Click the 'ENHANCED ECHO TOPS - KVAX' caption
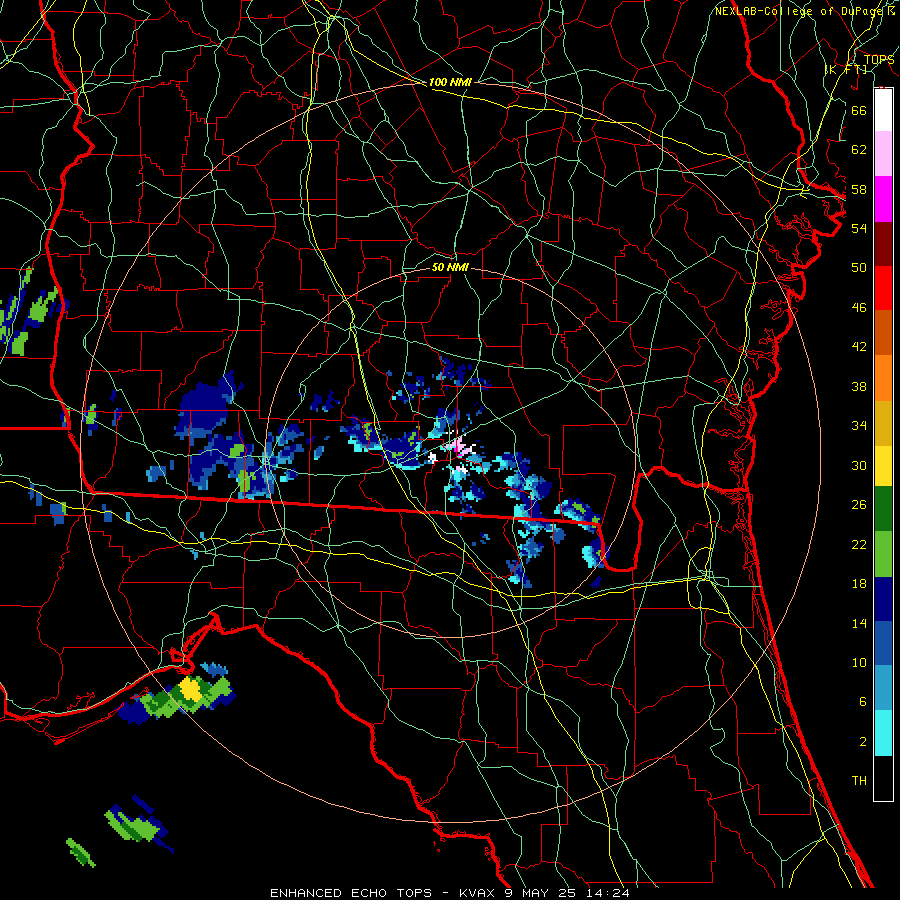Screen dimensions: 900x900 [384, 893]
